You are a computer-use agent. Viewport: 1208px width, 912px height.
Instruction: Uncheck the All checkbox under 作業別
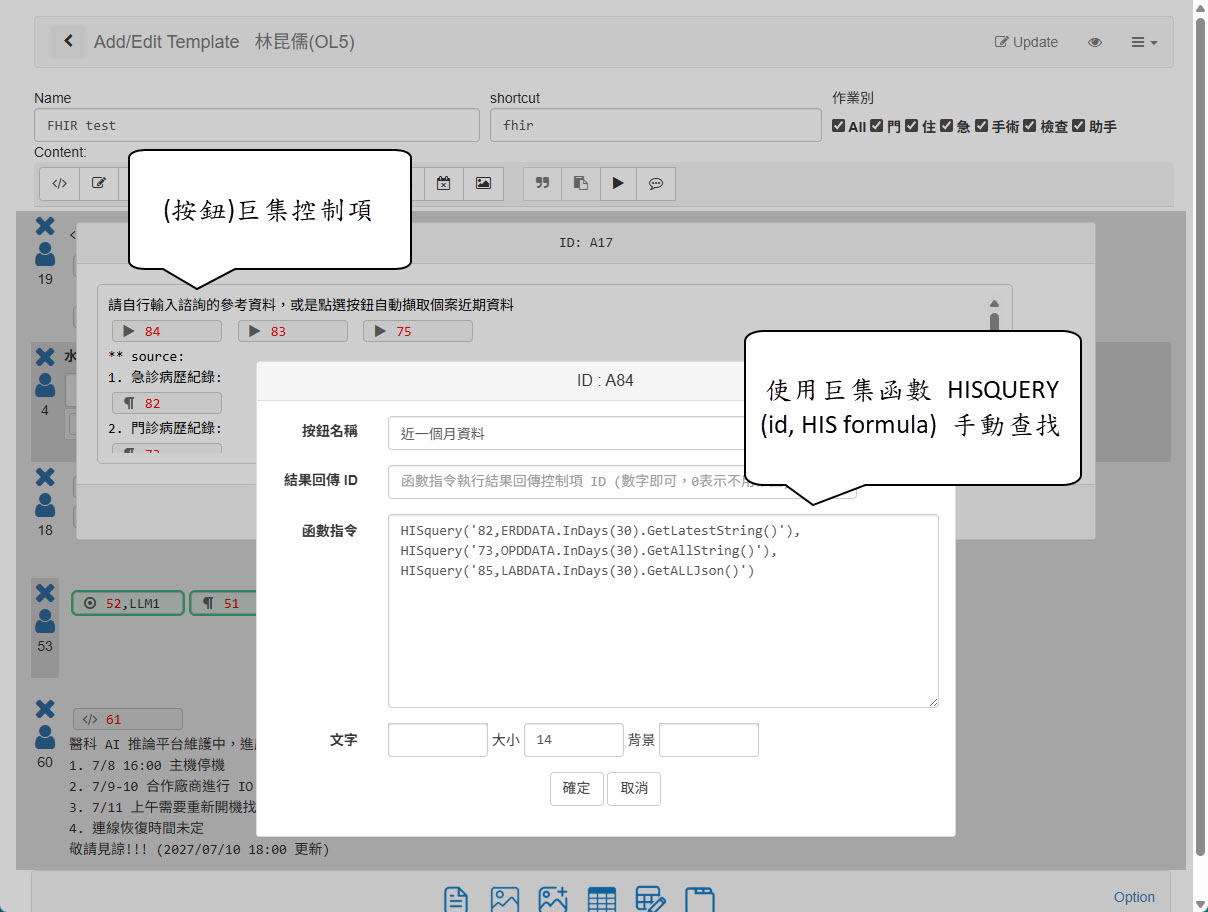pos(839,126)
